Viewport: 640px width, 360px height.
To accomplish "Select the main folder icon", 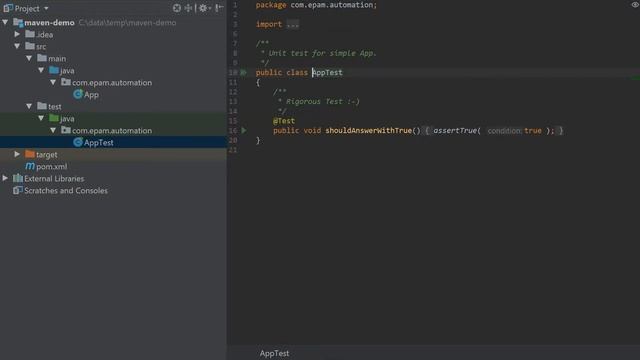I will click(42, 58).
